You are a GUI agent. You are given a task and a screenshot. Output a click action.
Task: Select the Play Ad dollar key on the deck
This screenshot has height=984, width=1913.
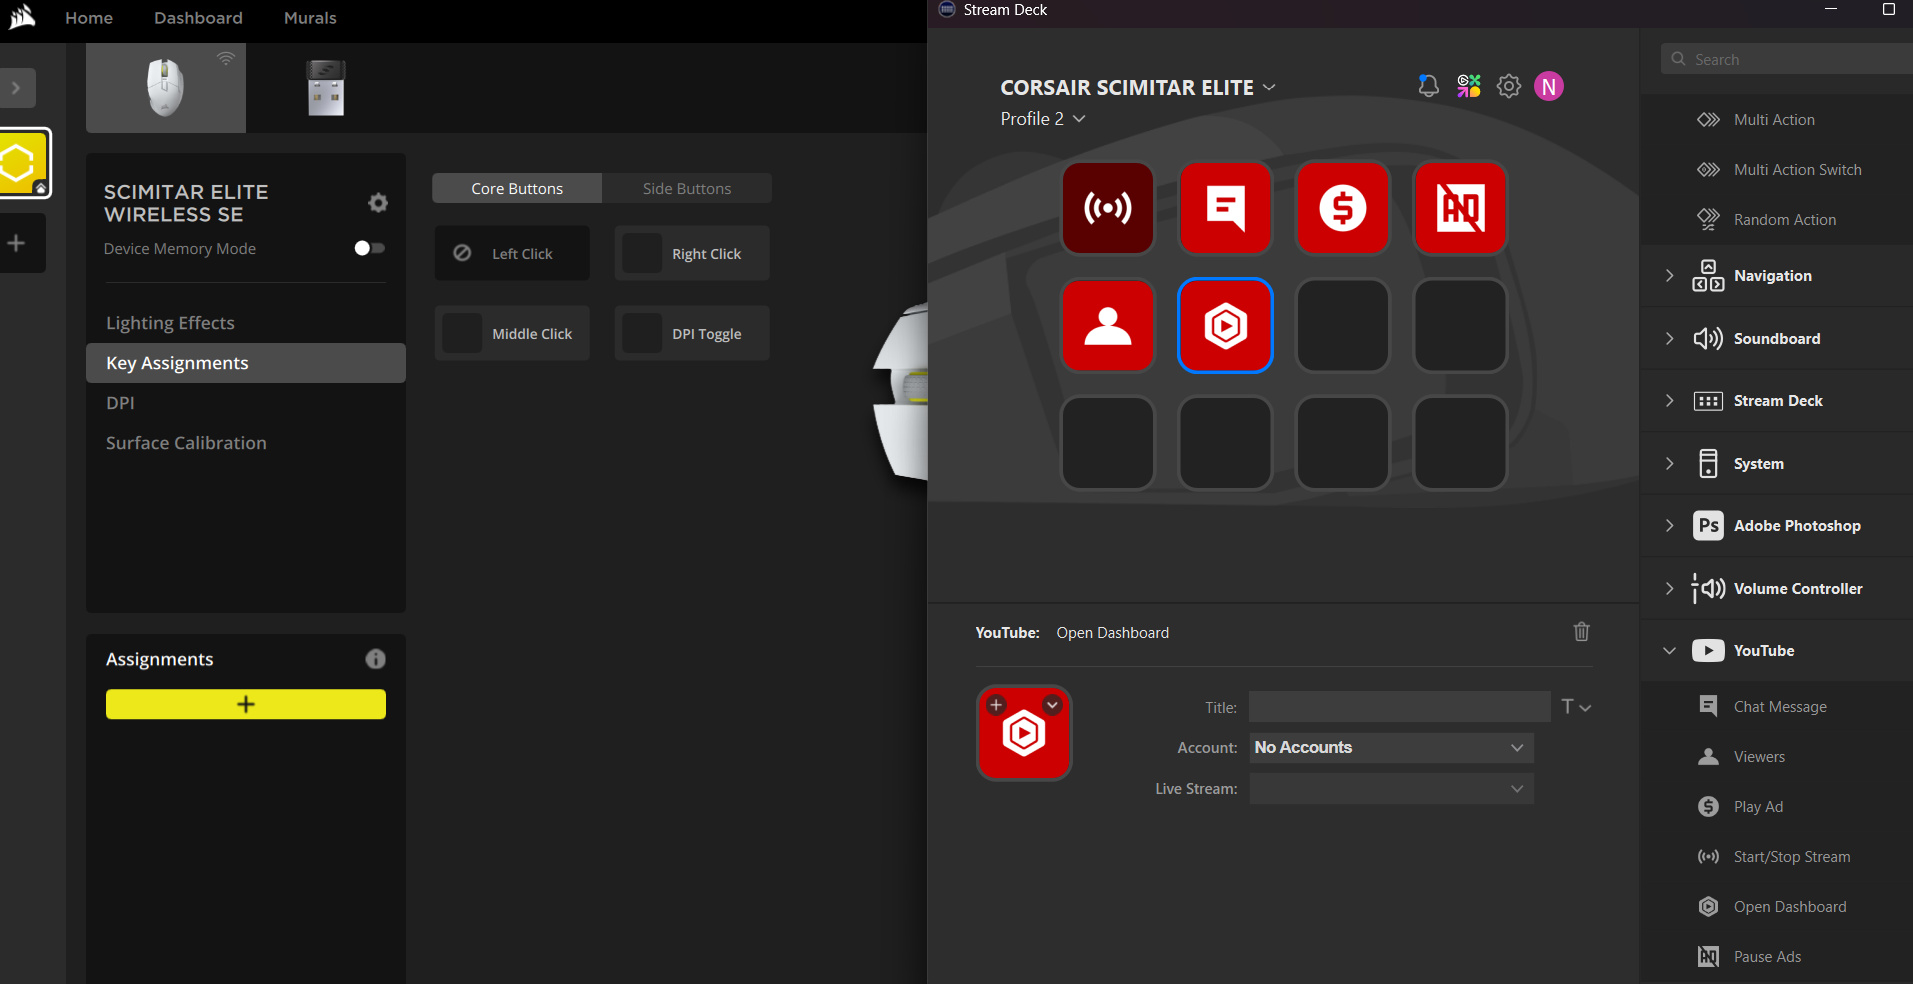click(x=1342, y=208)
